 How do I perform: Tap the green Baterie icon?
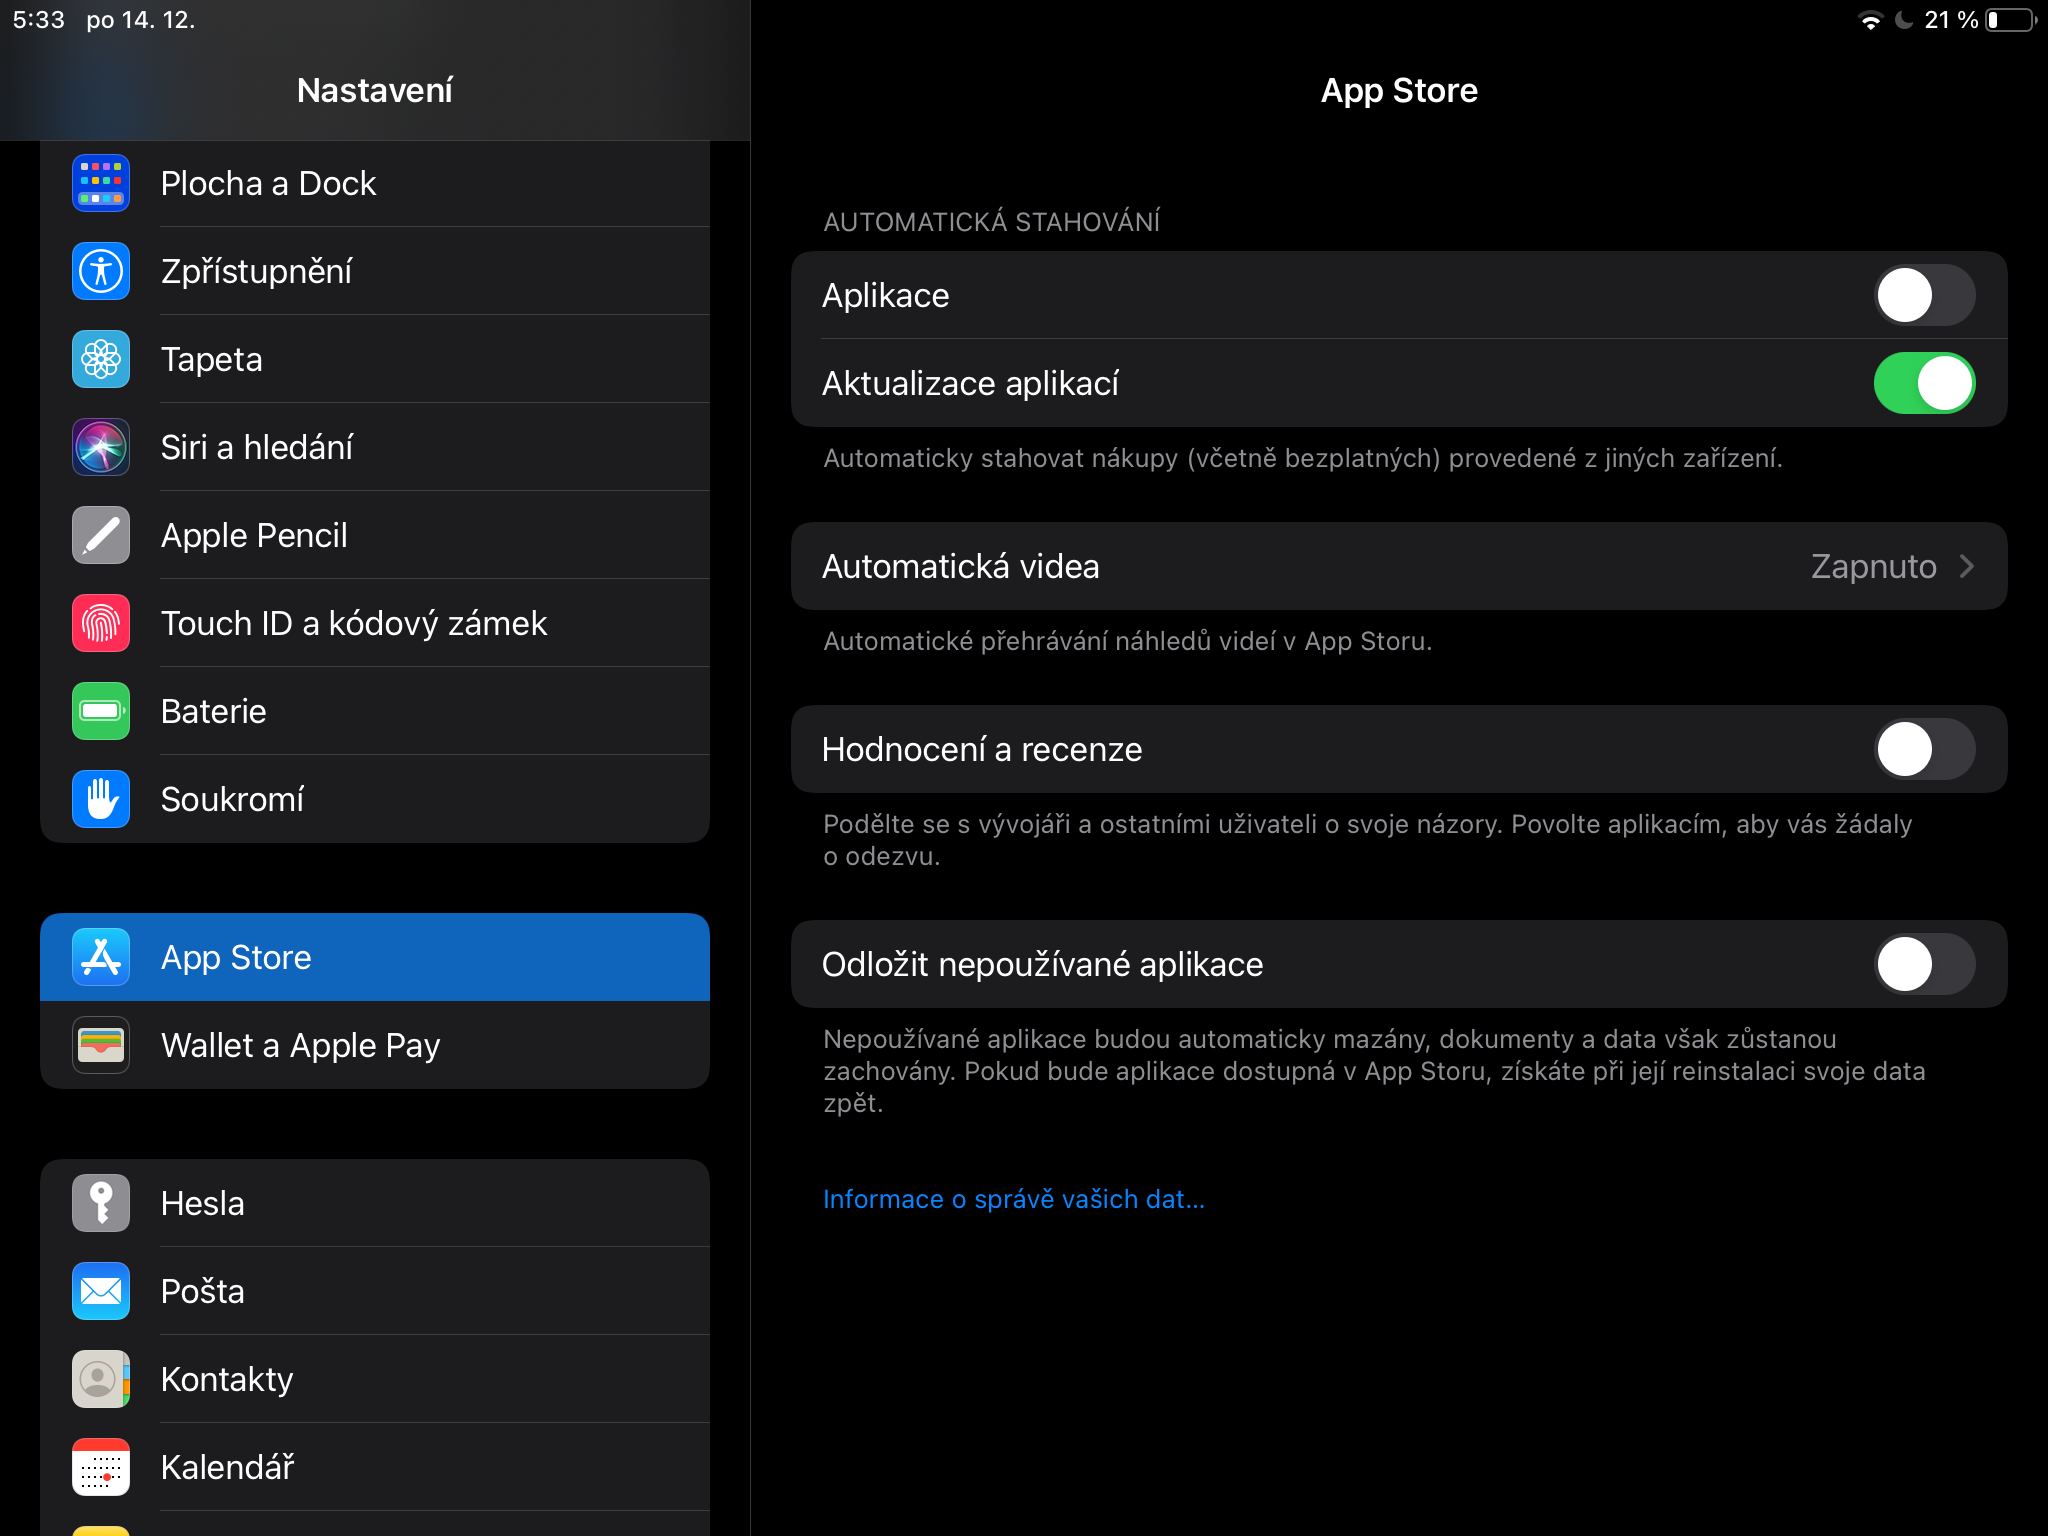[x=101, y=711]
